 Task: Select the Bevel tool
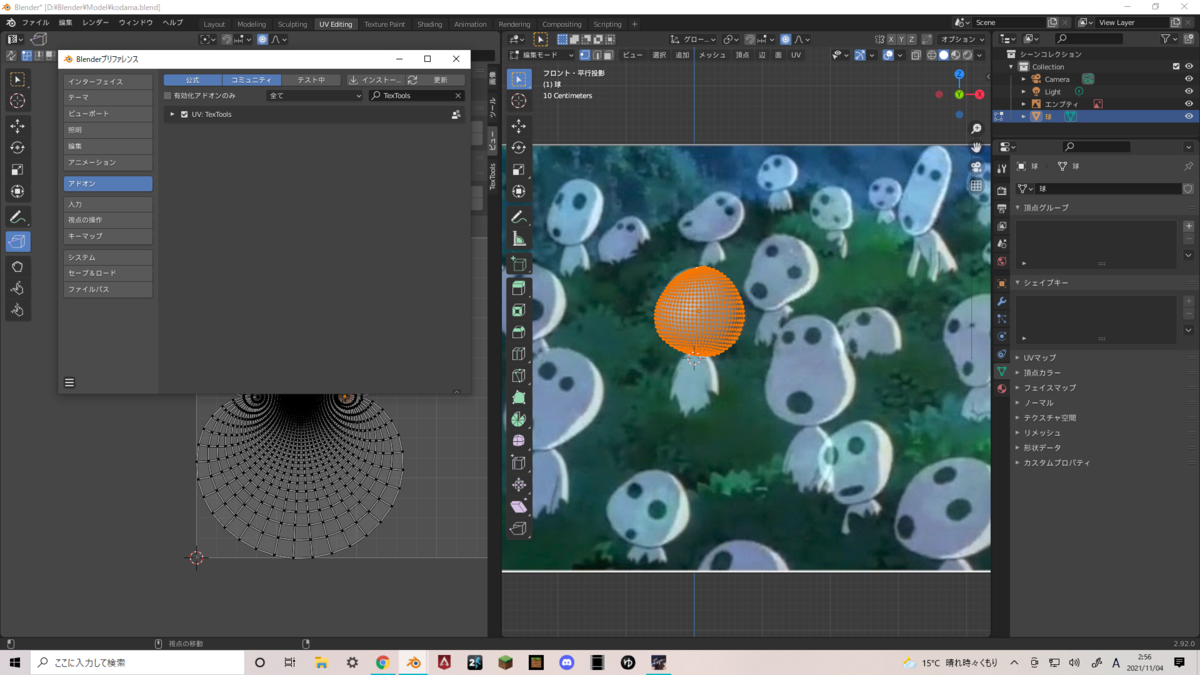518,332
